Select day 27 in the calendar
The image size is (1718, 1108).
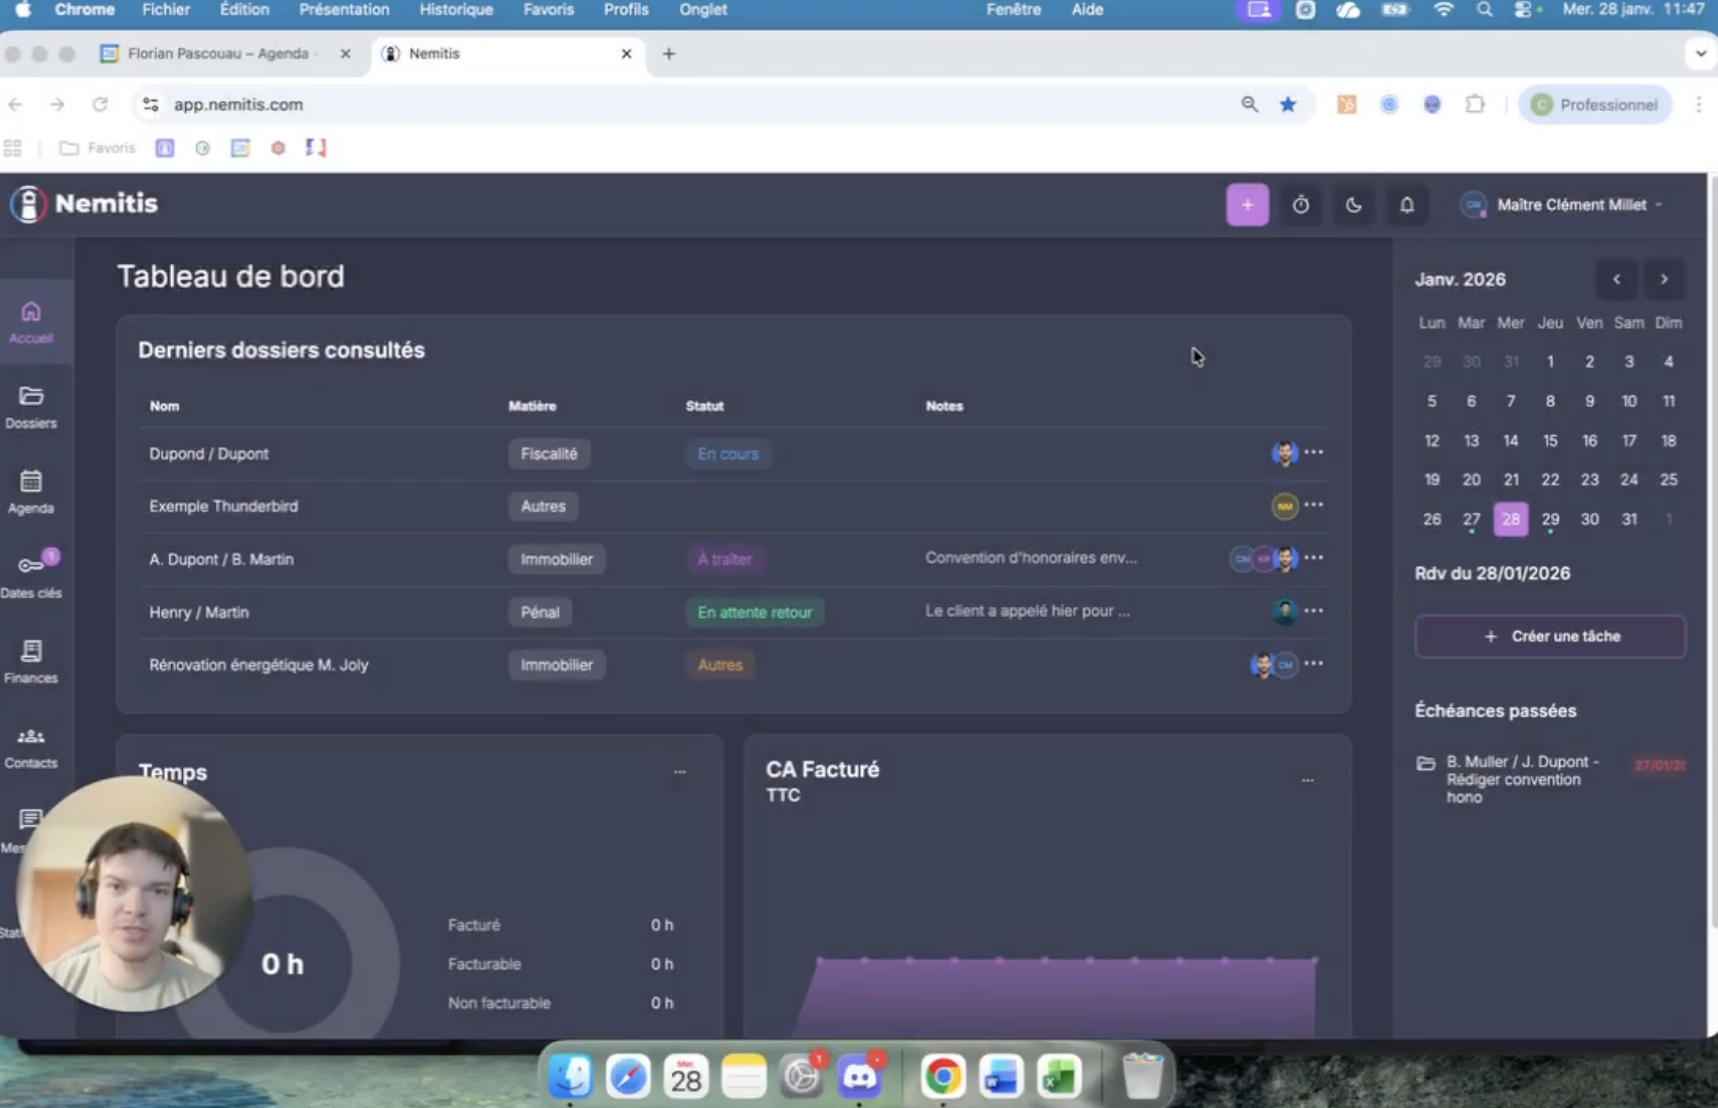tap(1471, 519)
